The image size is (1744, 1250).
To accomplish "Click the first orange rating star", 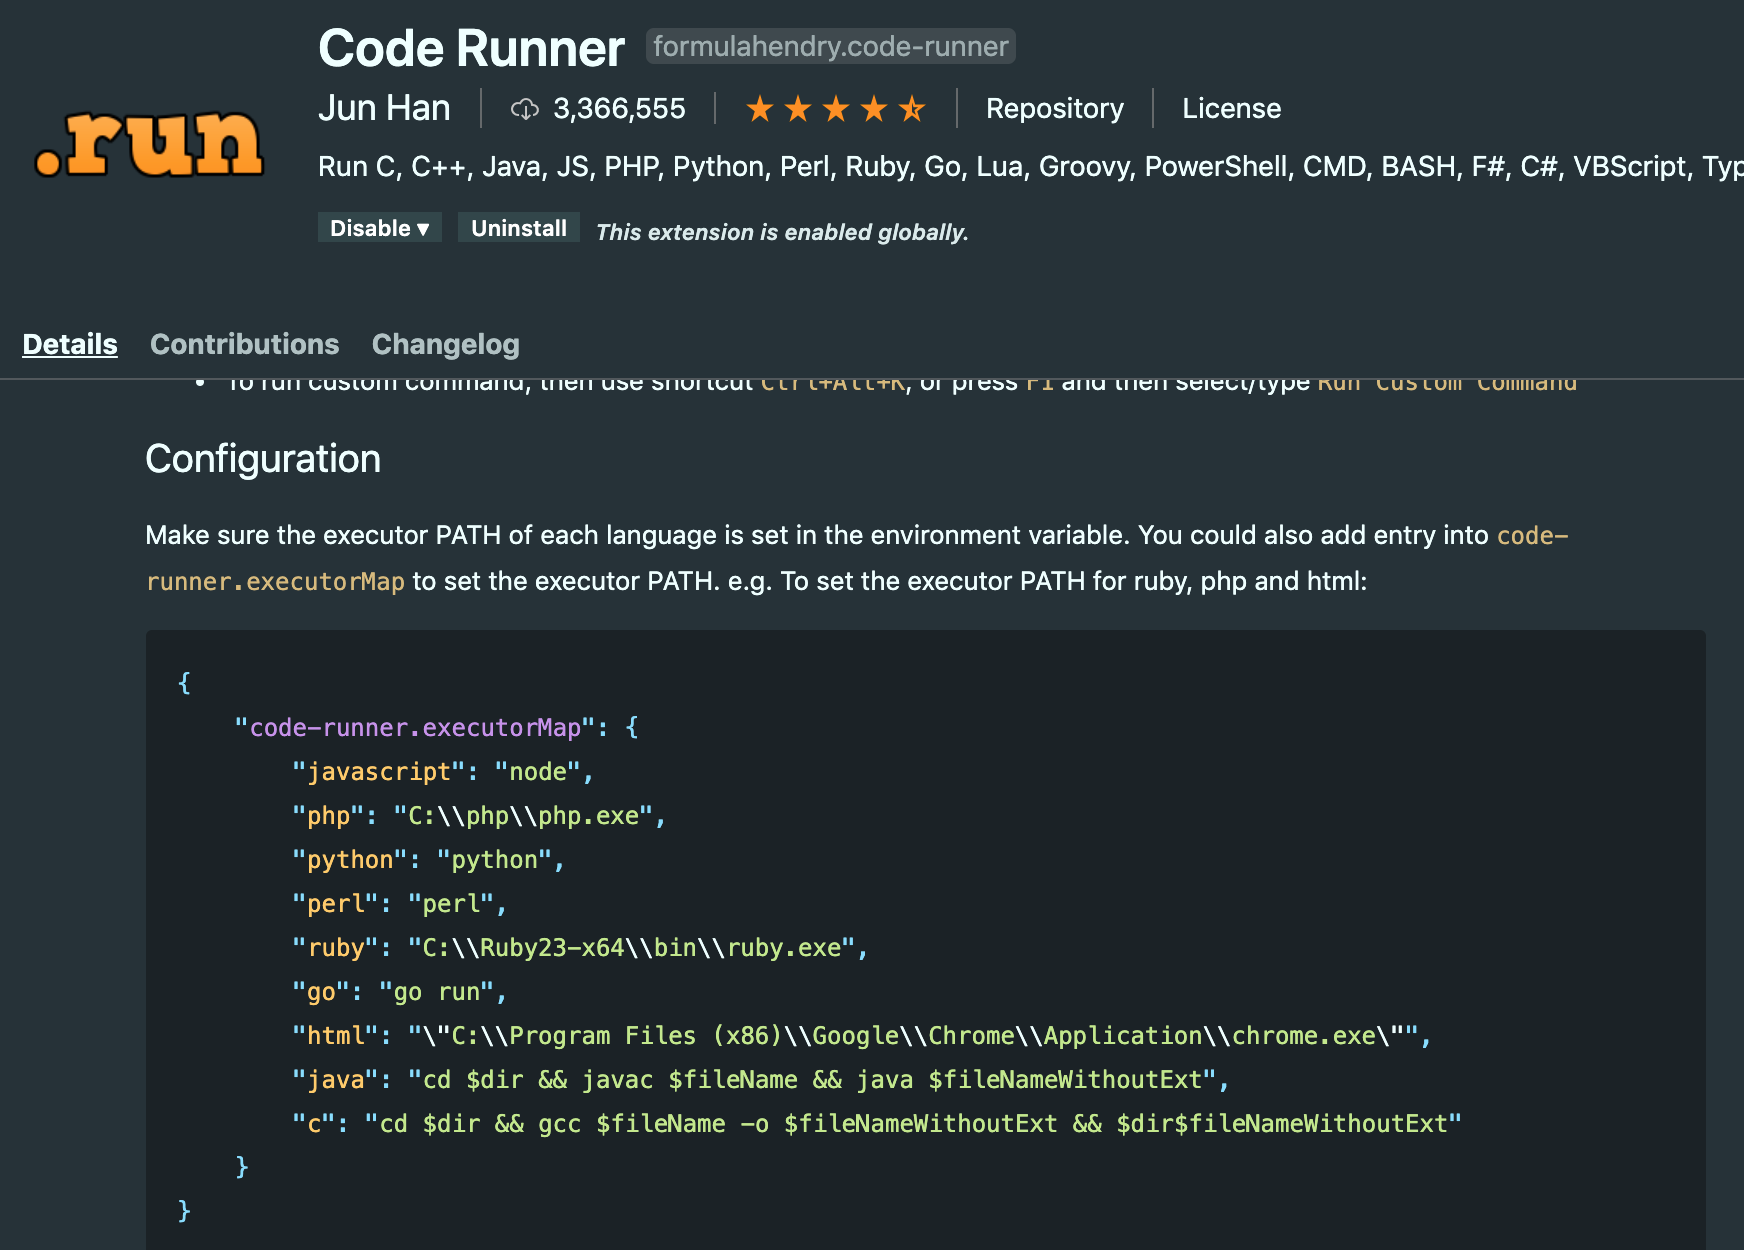I will click(x=760, y=109).
